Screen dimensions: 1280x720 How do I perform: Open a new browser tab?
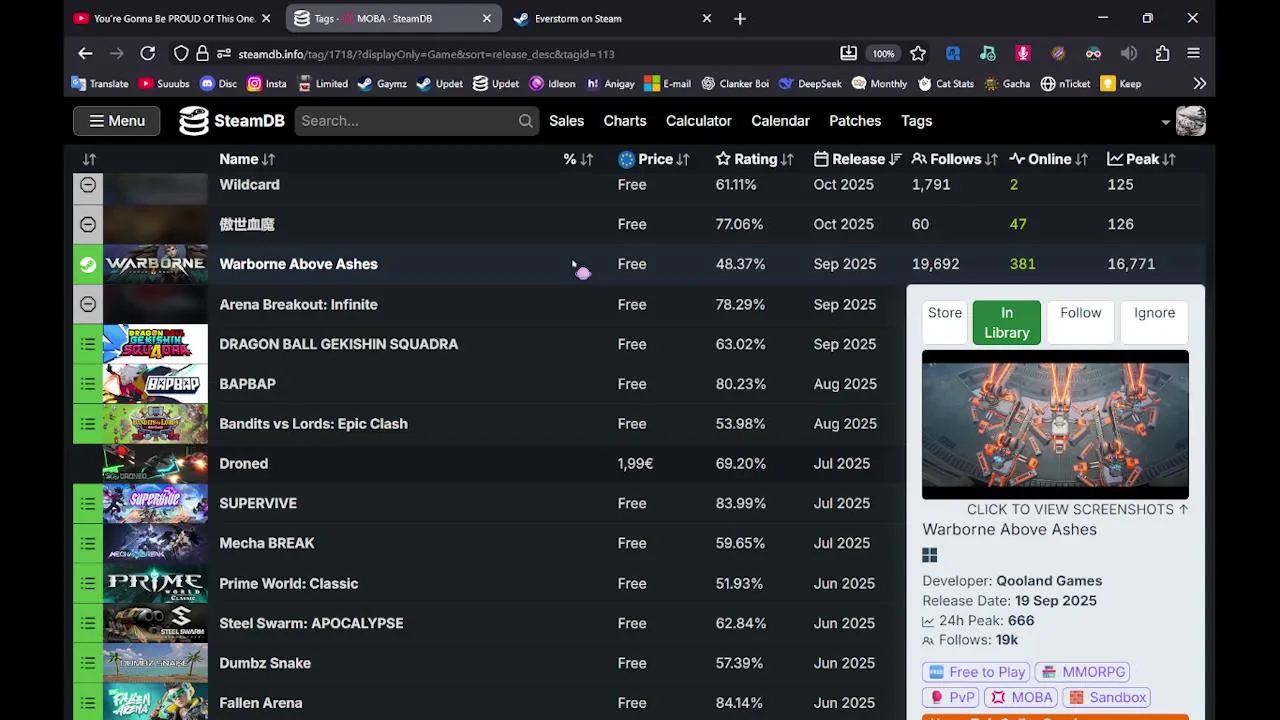[x=740, y=18]
